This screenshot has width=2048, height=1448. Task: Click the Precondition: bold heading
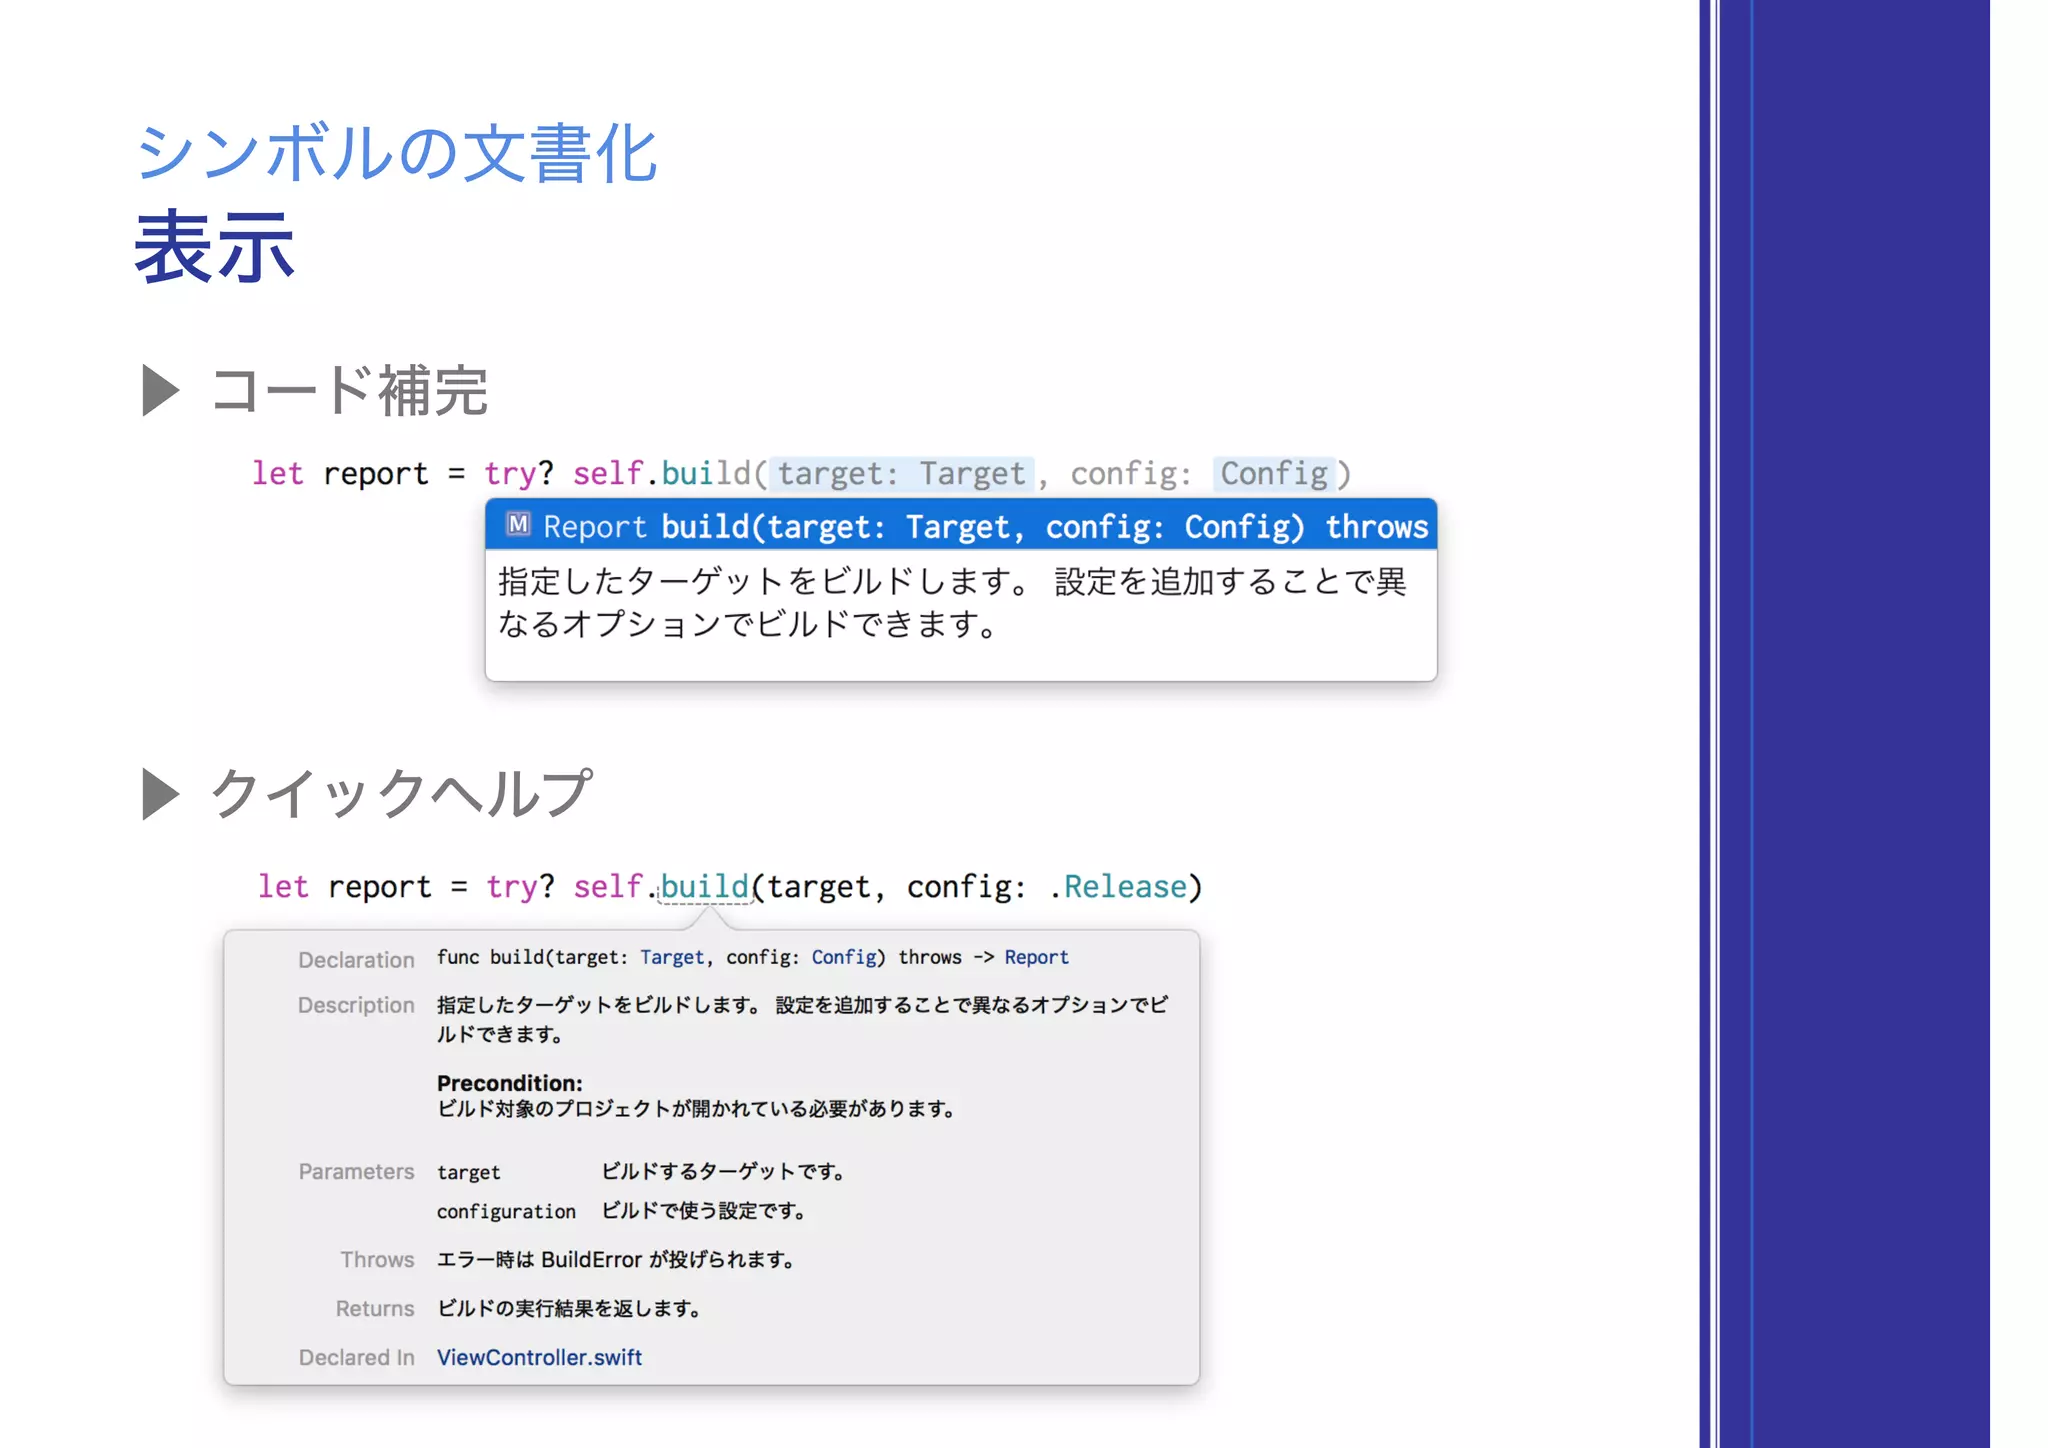coord(509,1083)
